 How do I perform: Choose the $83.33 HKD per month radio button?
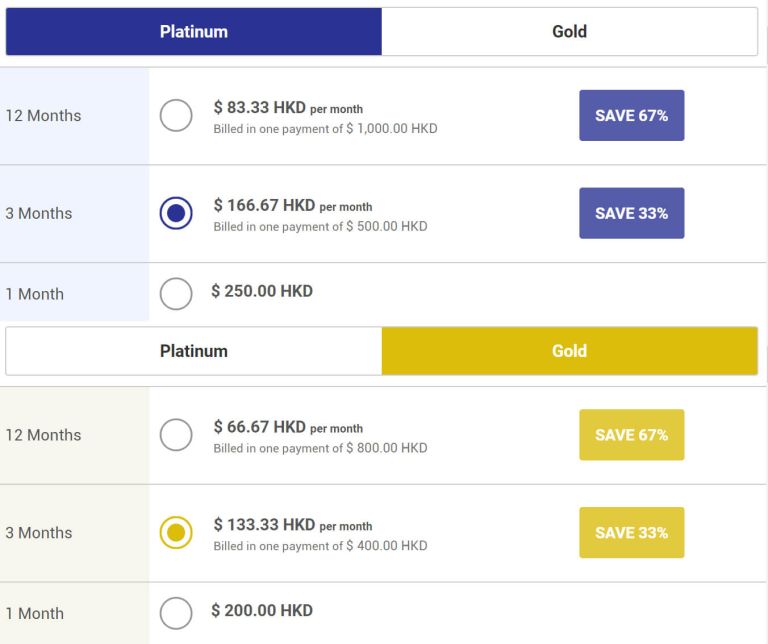click(176, 116)
